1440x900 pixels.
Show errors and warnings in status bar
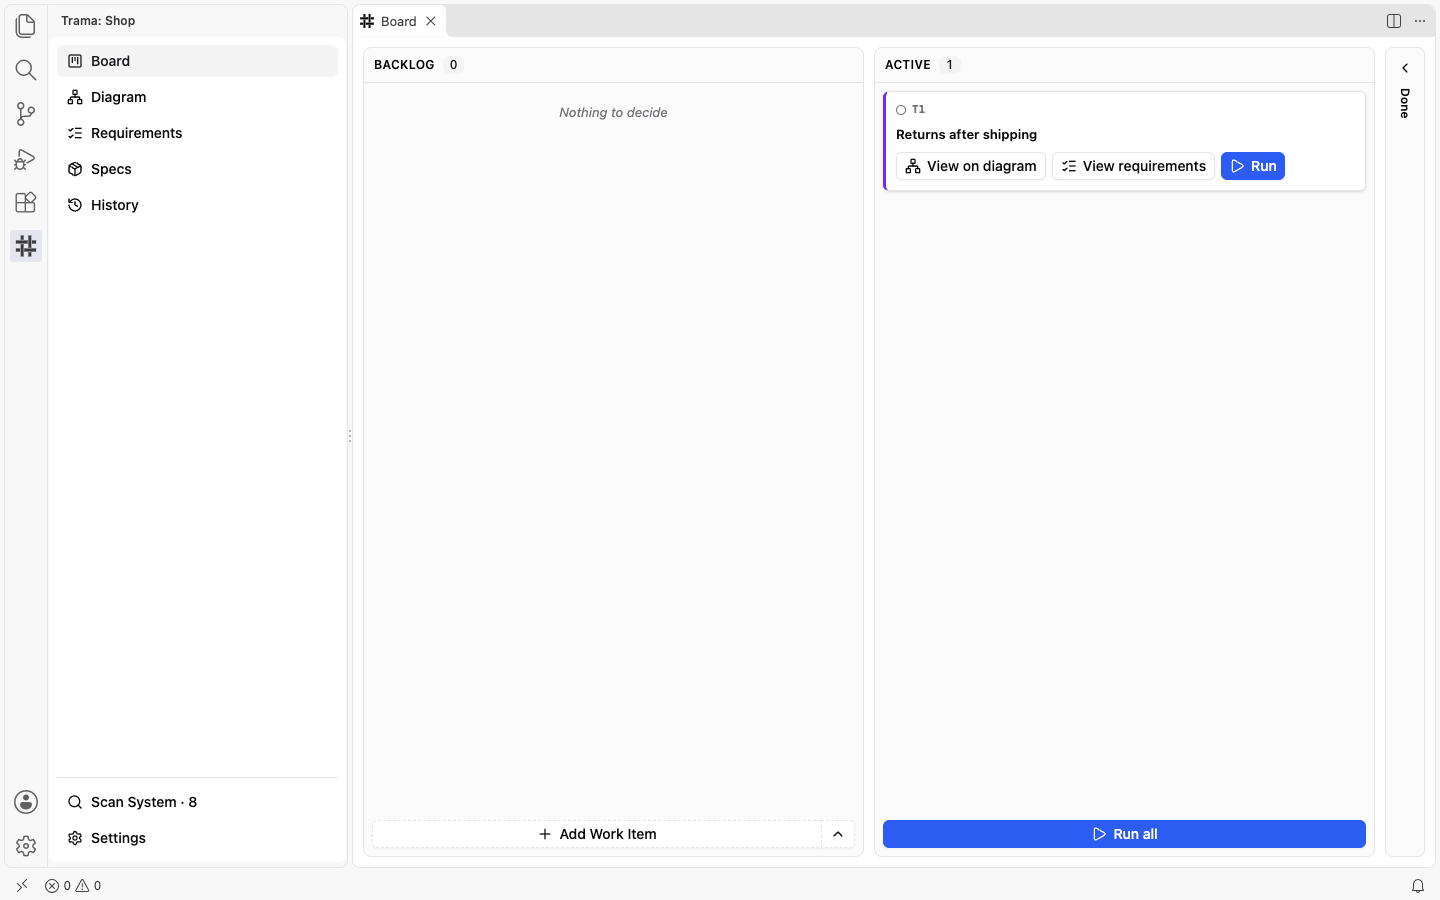pos(73,886)
